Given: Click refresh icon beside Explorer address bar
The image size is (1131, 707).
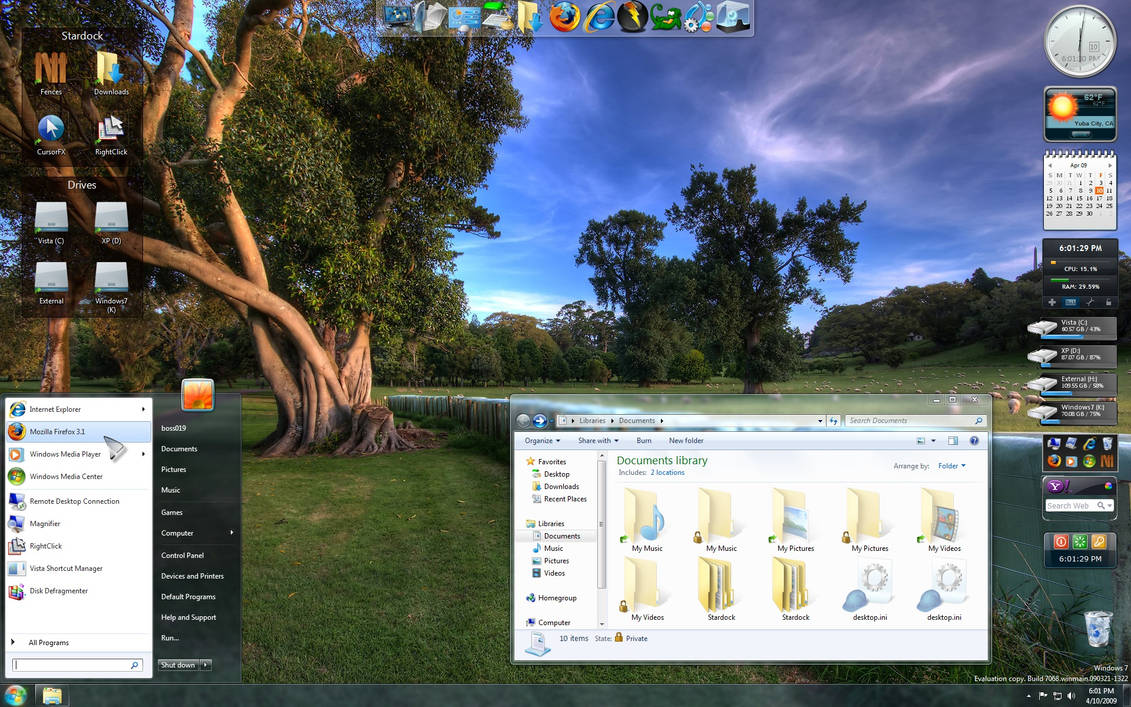Looking at the screenshot, I should point(834,421).
